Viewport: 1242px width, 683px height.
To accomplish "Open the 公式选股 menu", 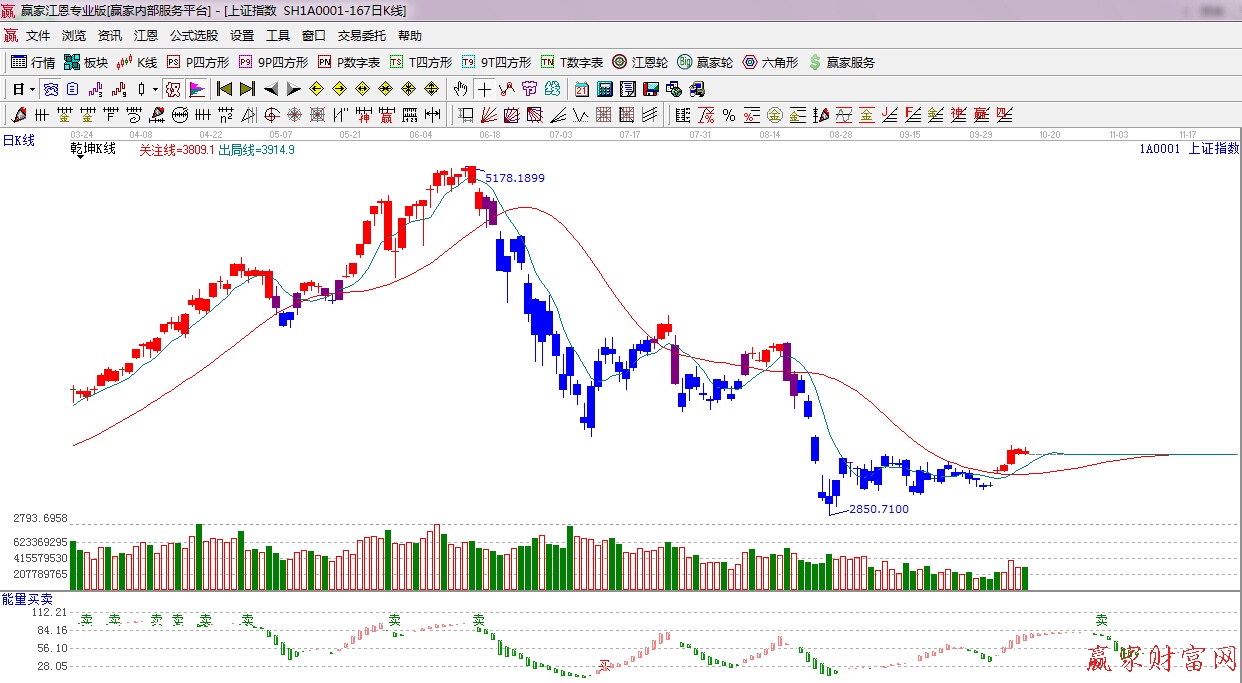I will coord(193,36).
